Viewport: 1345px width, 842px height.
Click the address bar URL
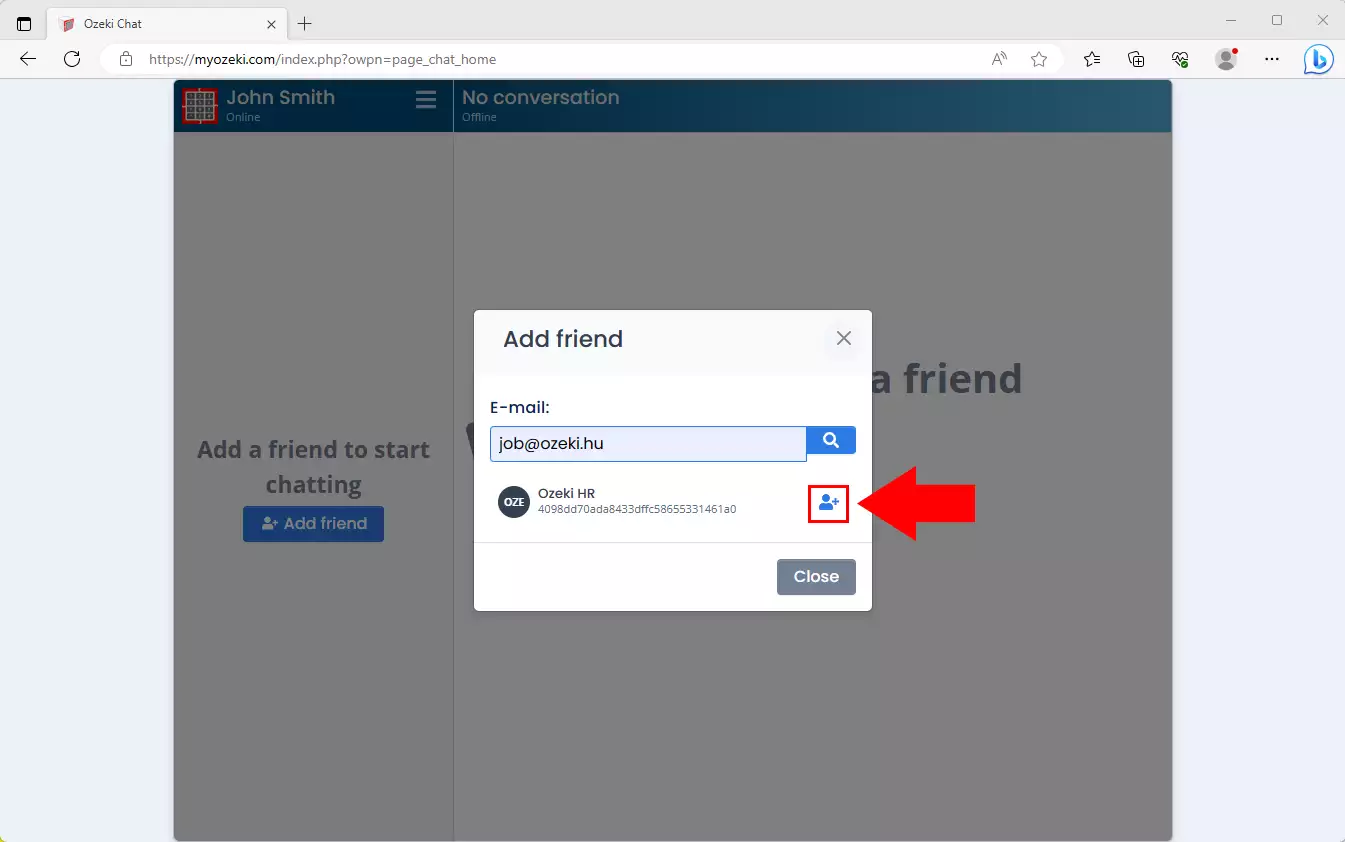tap(322, 59)
